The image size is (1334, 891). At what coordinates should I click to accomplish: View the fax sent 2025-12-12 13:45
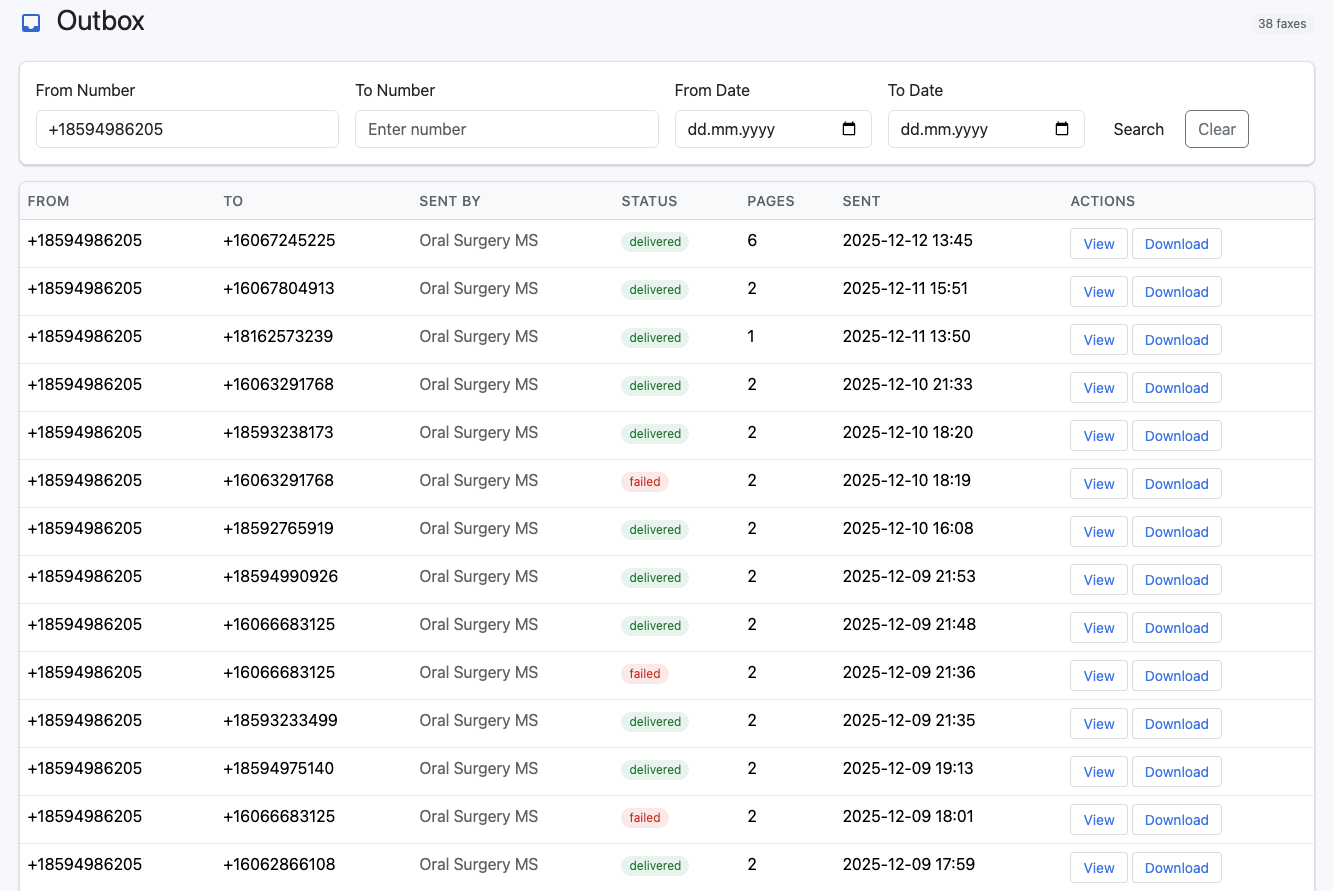pyautogui.click(x=1098, y=244)
